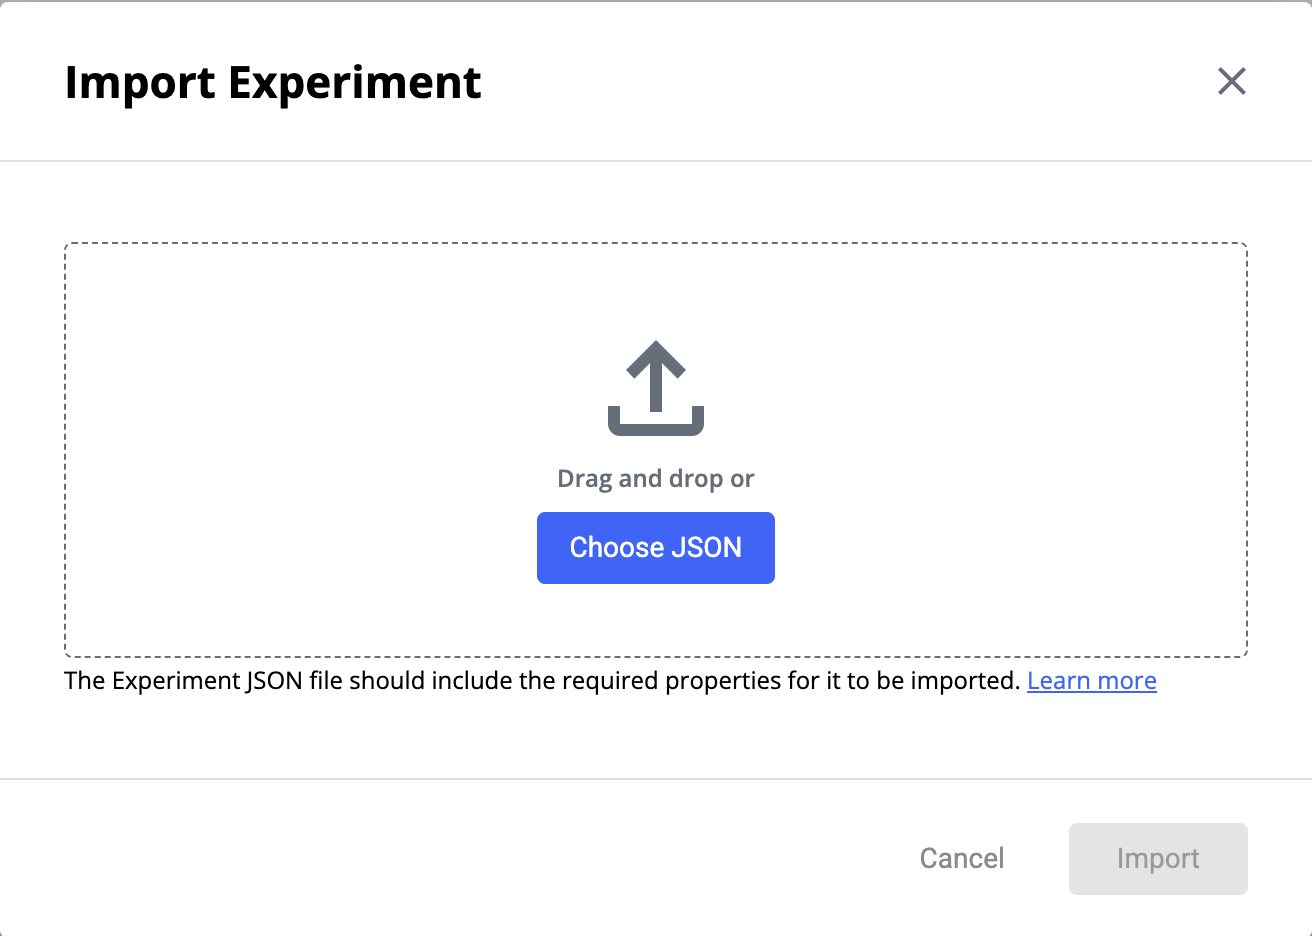Click the word "more" in the underlined link
1312x936 pixels.
tap(1127, 681)
